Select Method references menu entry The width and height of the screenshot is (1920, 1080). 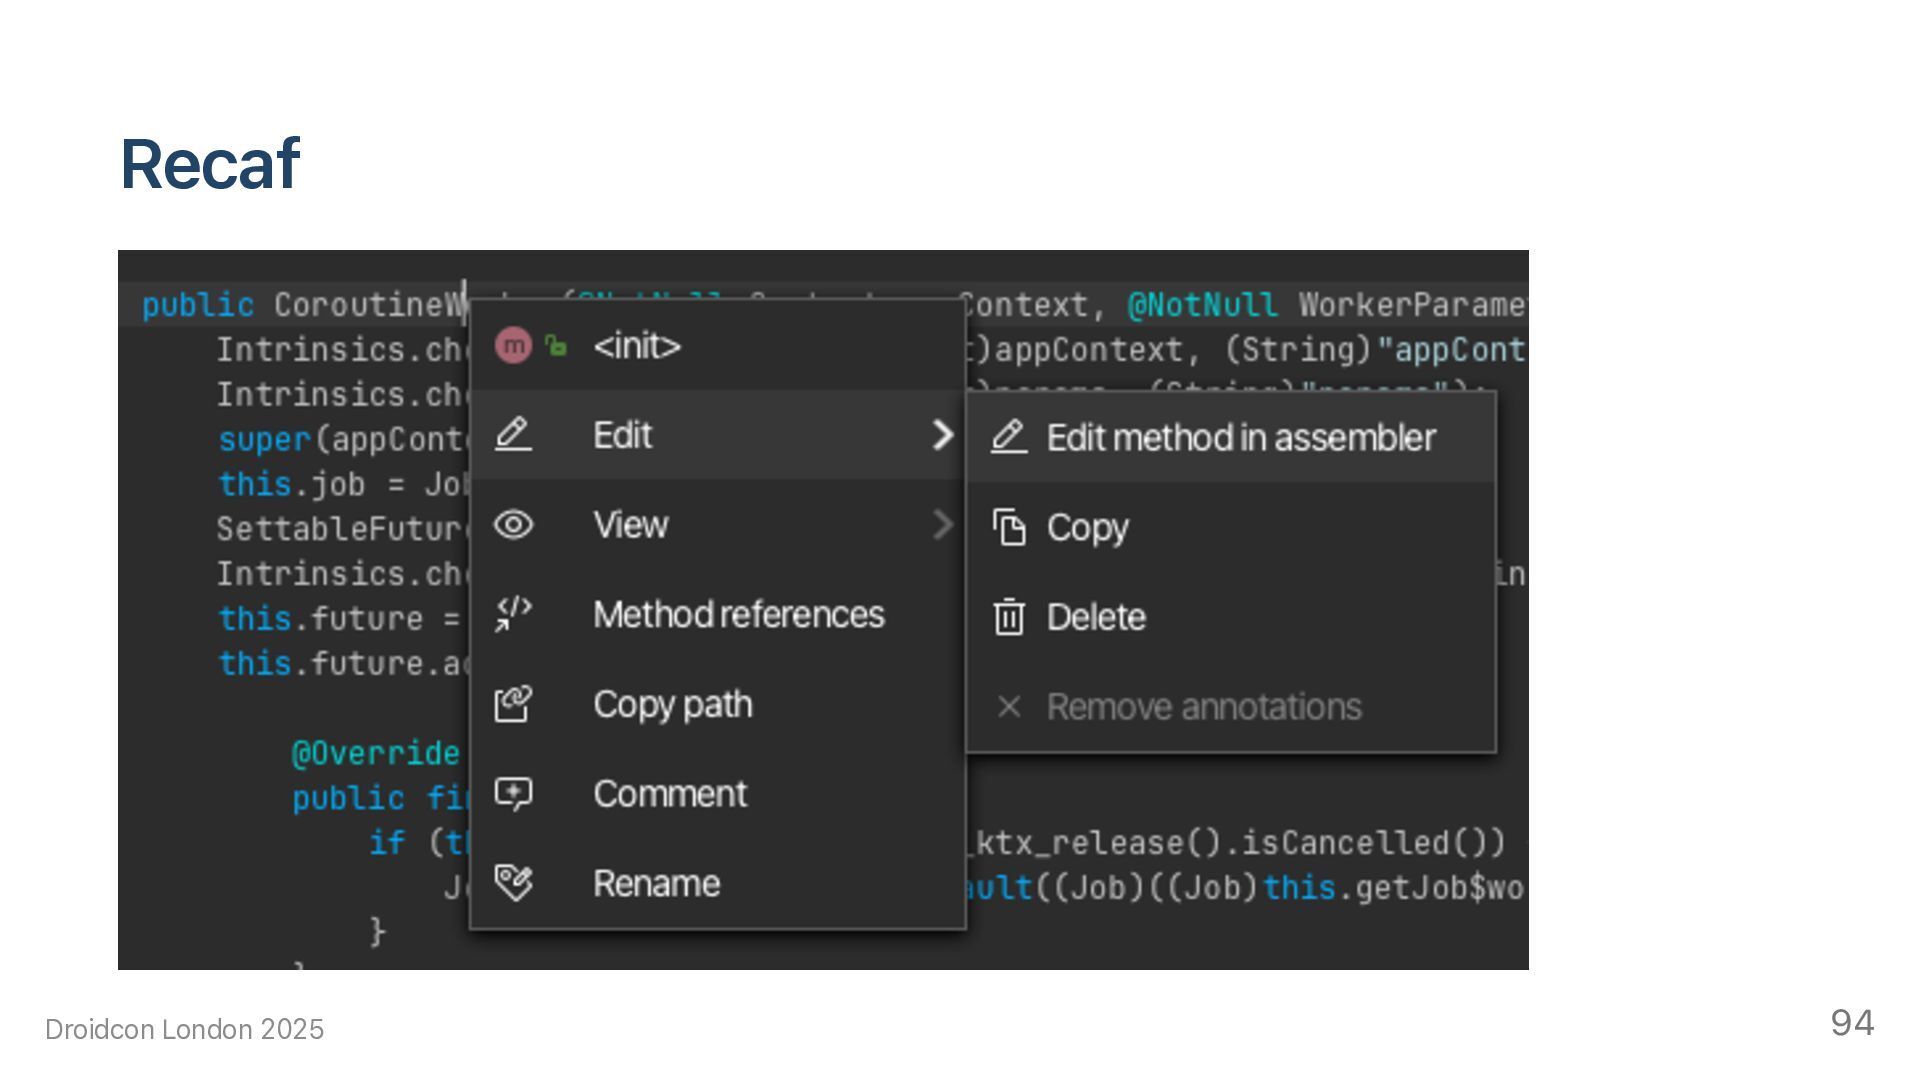pos(738,614)
